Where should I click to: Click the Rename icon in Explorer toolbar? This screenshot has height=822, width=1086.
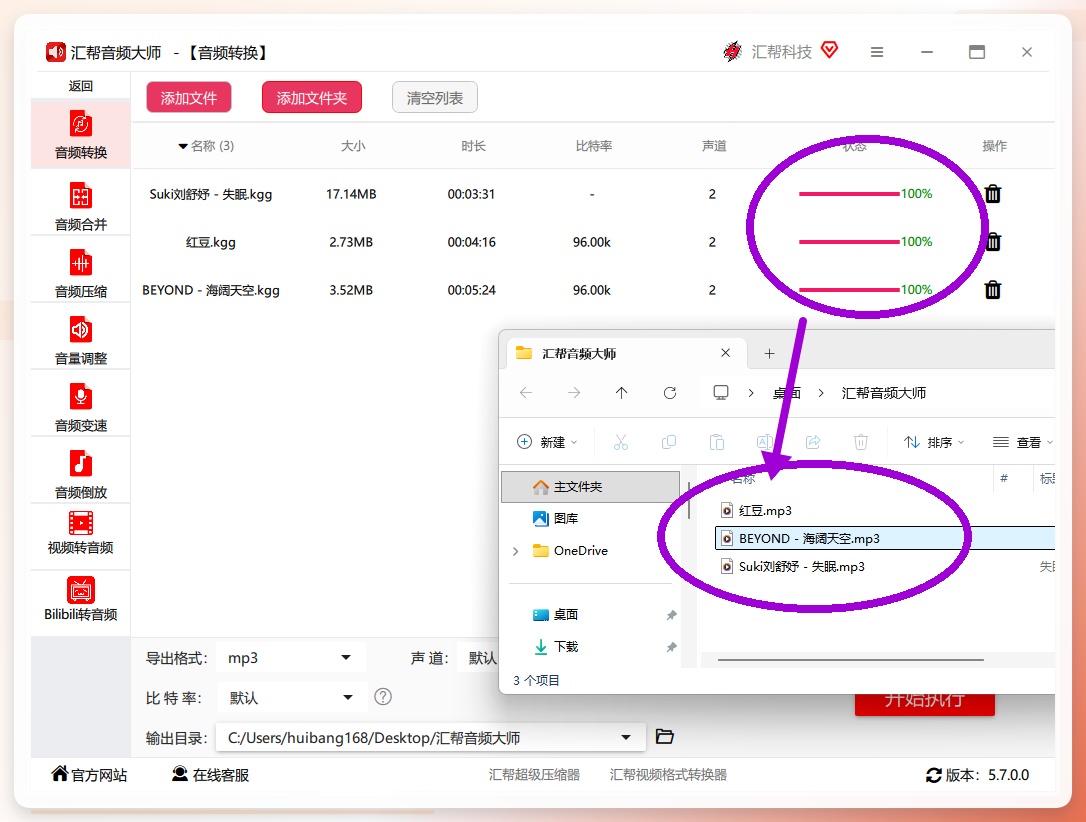(765, 442)
